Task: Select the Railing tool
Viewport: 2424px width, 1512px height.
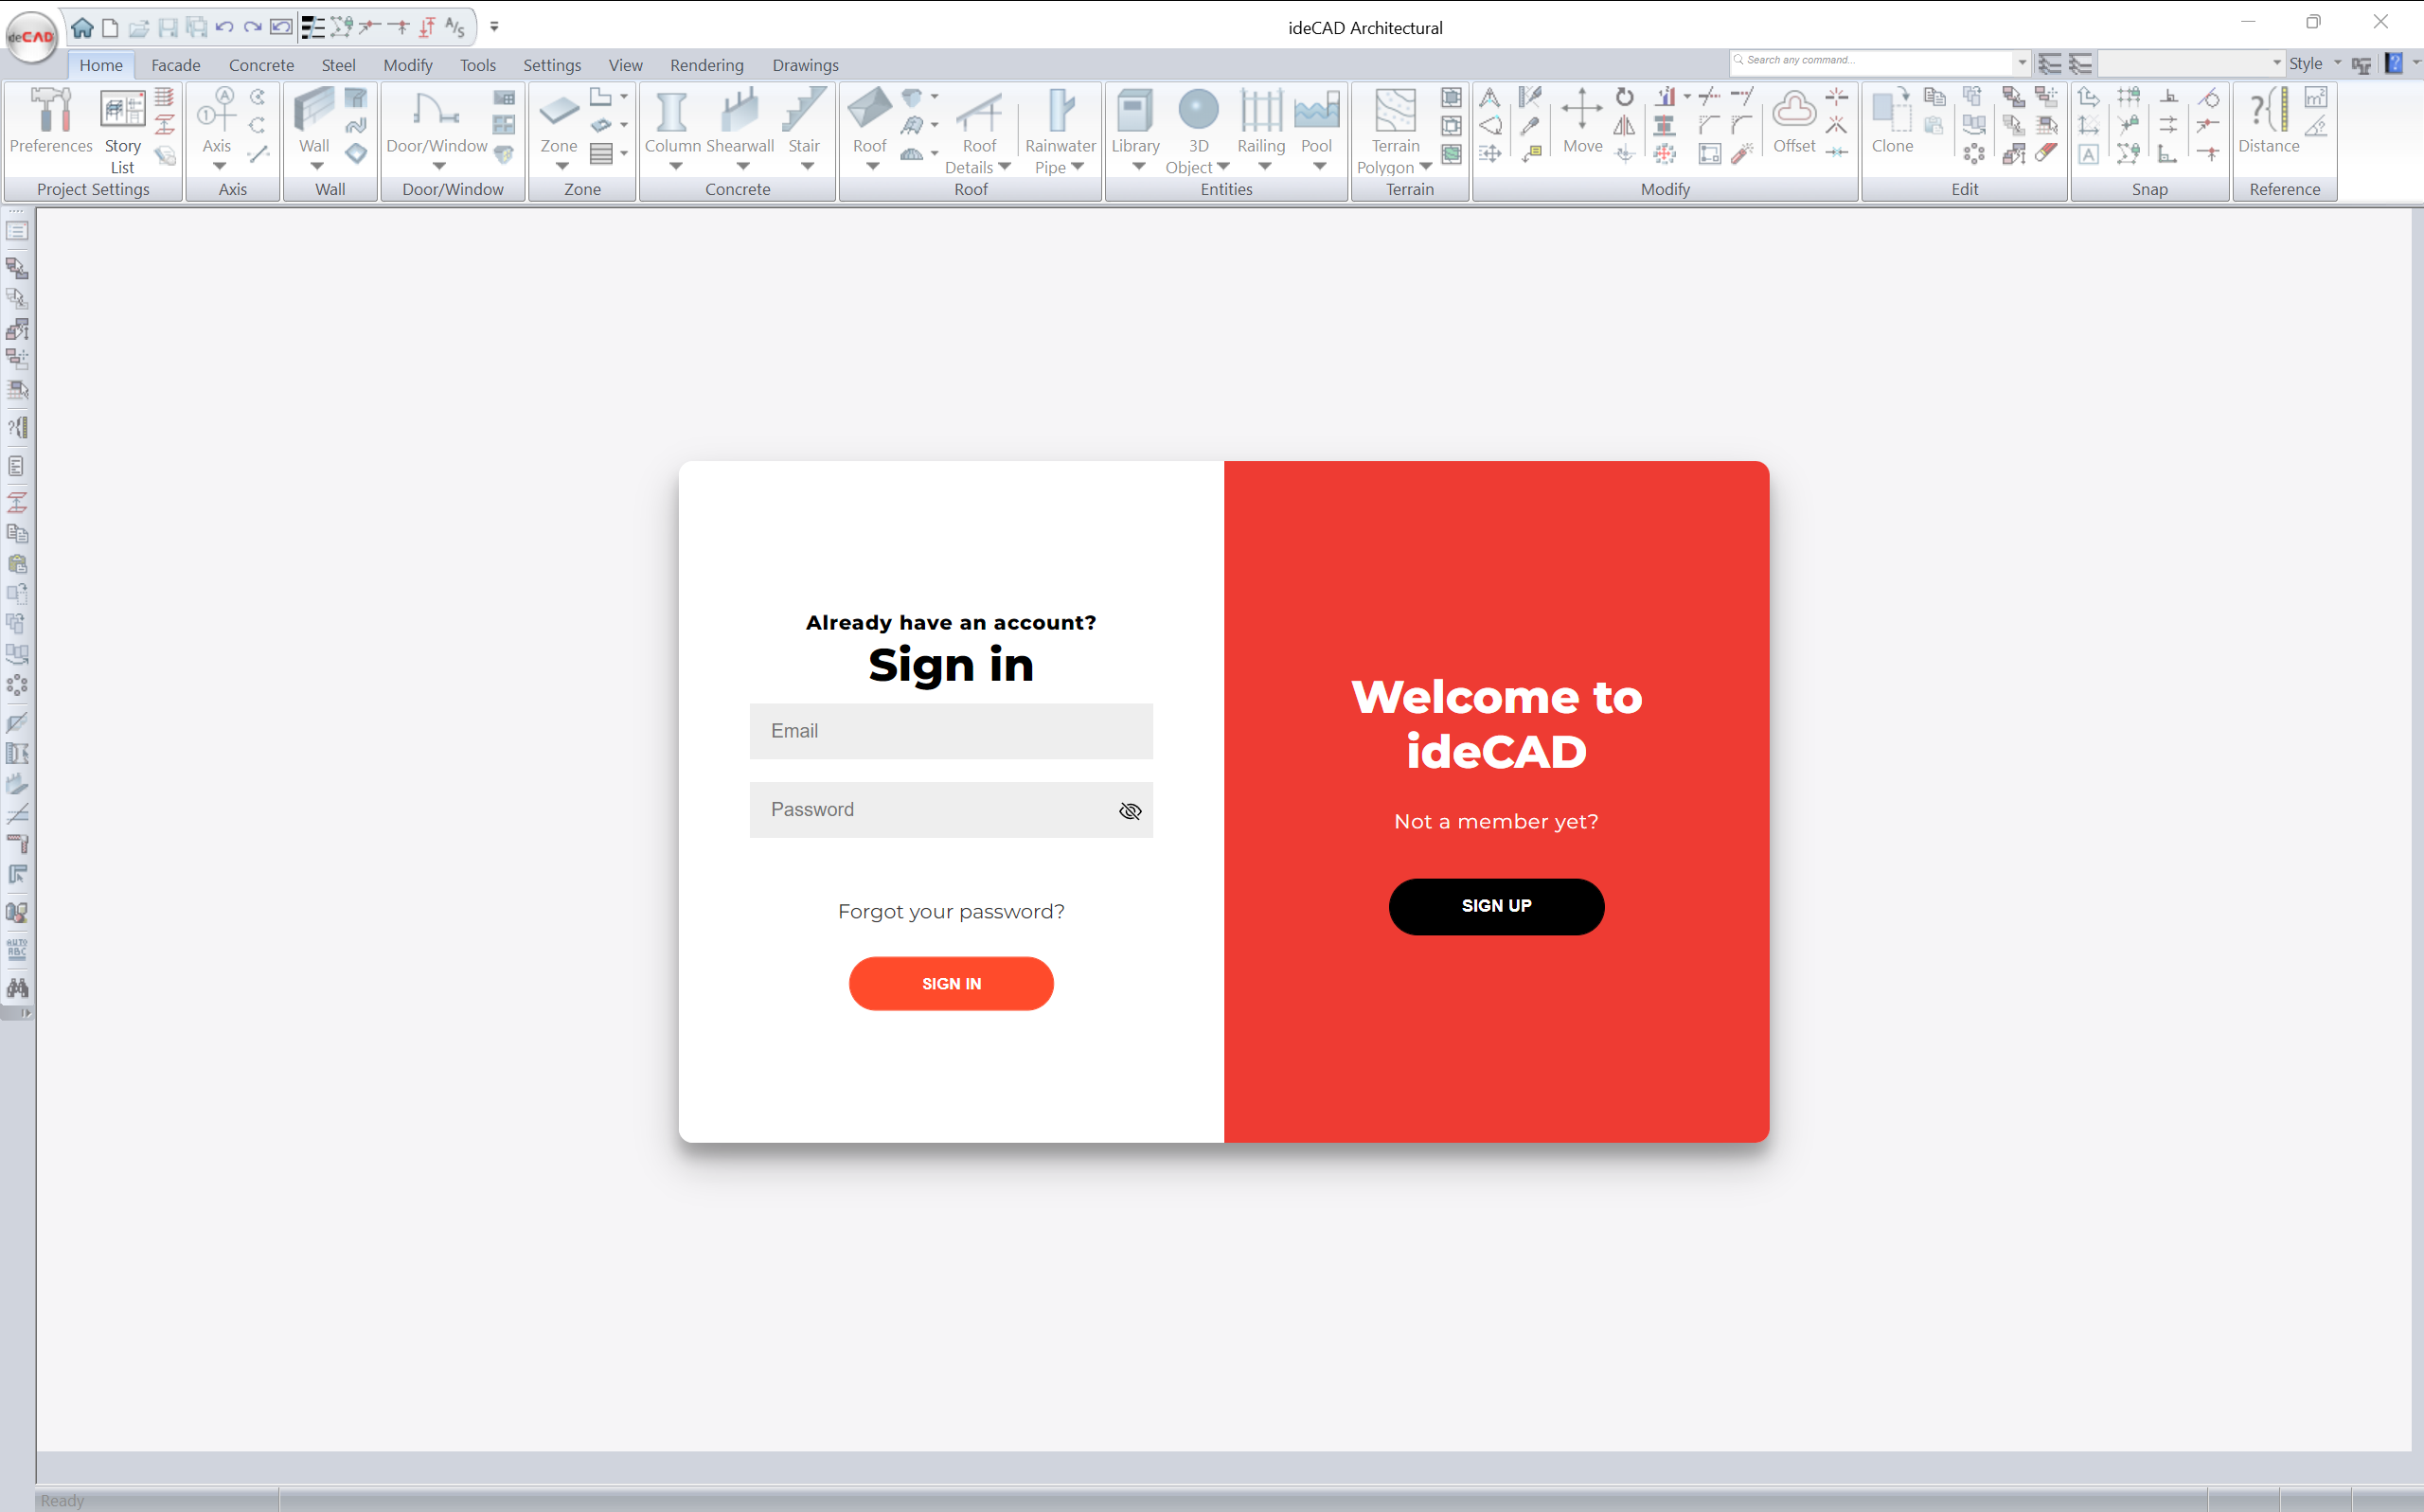Action: point(1261,121)
